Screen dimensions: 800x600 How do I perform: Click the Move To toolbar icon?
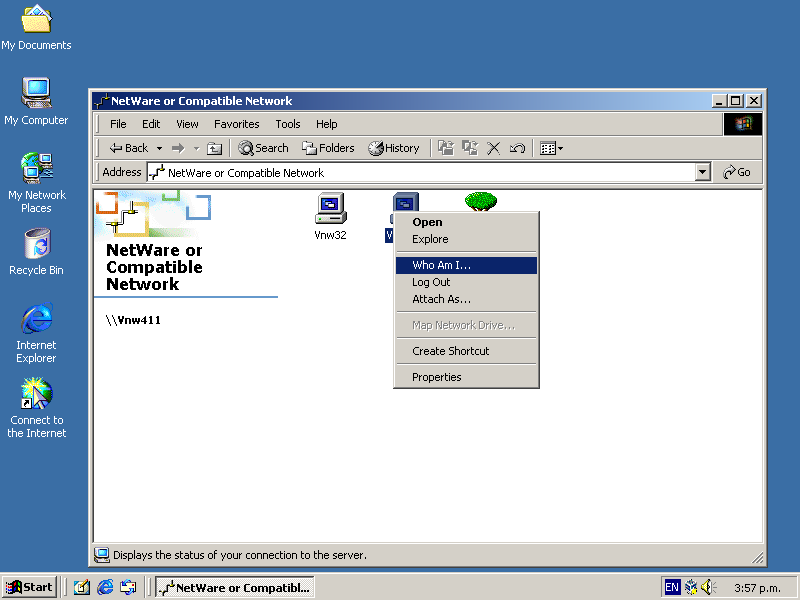tap(446, 148)
